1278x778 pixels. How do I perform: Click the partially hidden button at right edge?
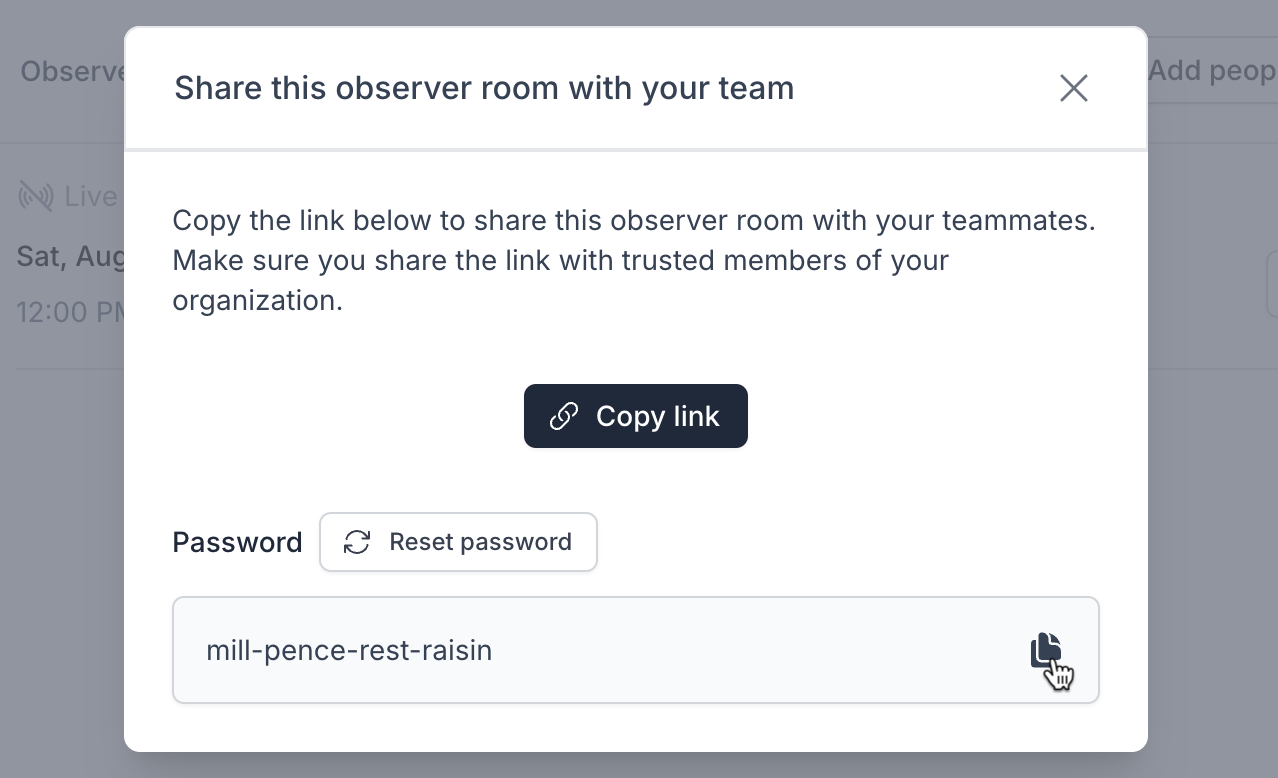coord(1272,284)
